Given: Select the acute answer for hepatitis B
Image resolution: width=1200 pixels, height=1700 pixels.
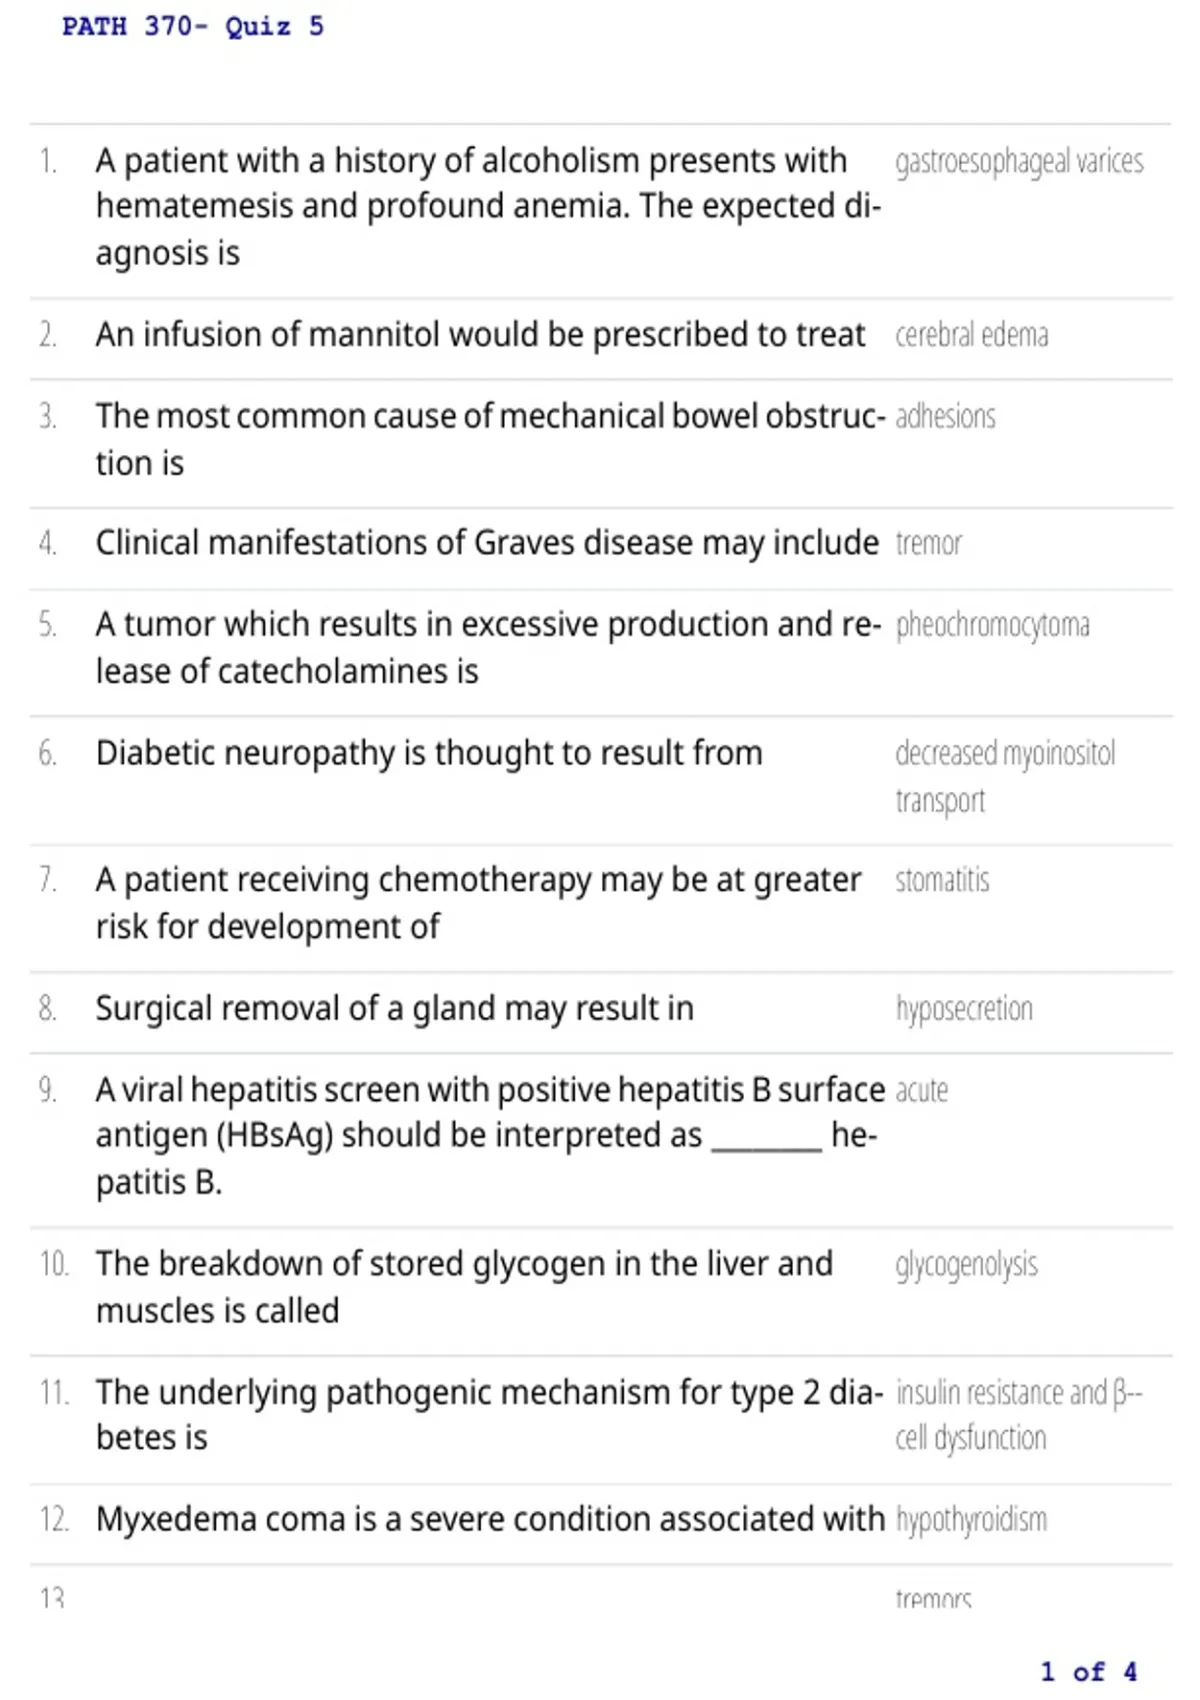Looking at the screenshot, I should tap(921, 1090).
